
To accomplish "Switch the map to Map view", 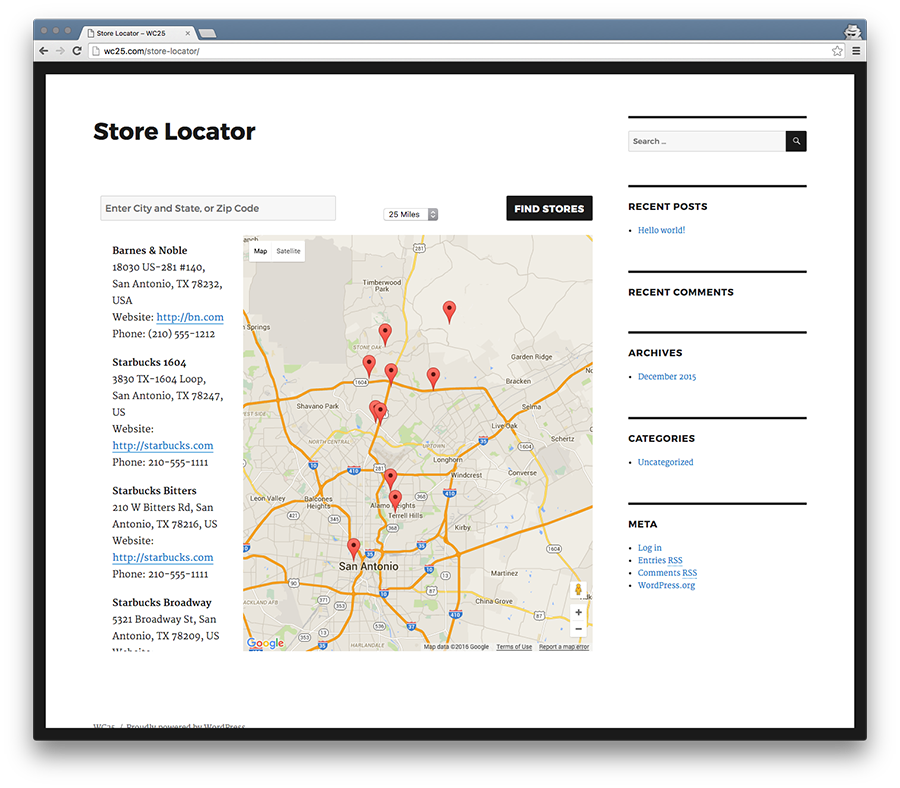I will point(259,250).
